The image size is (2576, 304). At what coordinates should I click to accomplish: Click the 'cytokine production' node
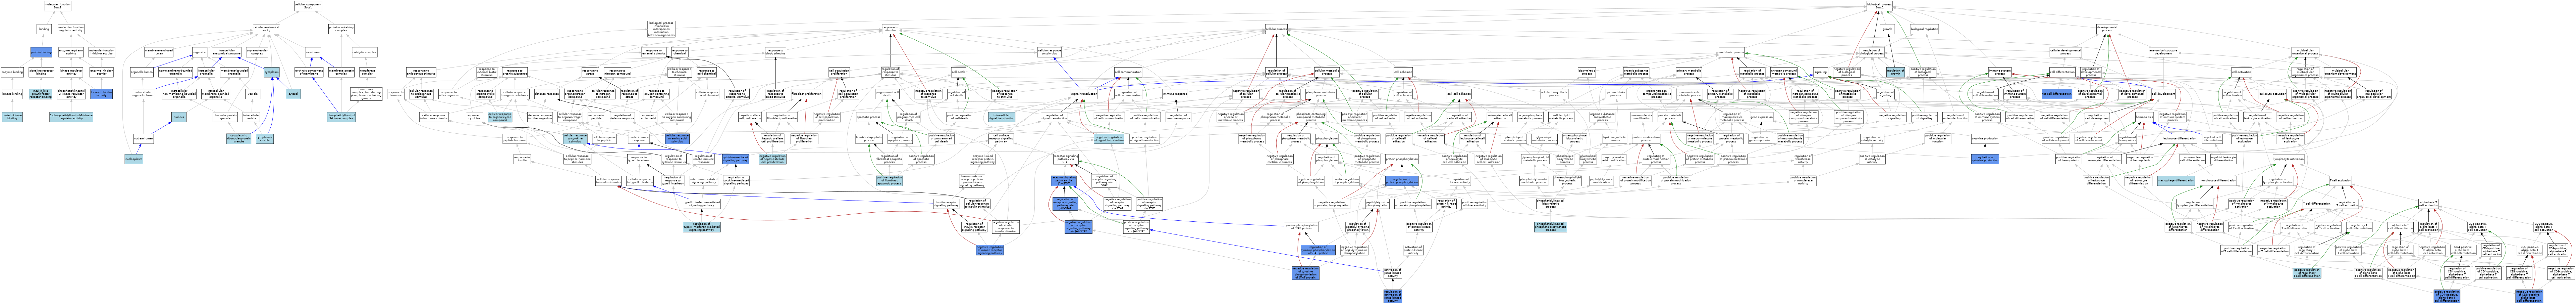pyautogui.click(x=1985, y=138)
